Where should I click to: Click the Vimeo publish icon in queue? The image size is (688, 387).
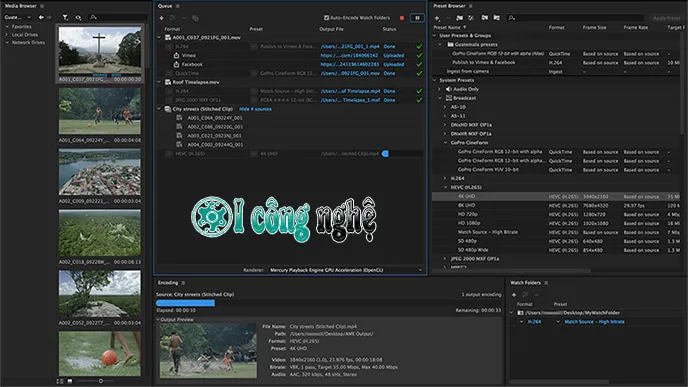pyautogui.click(x=176, y=55)
